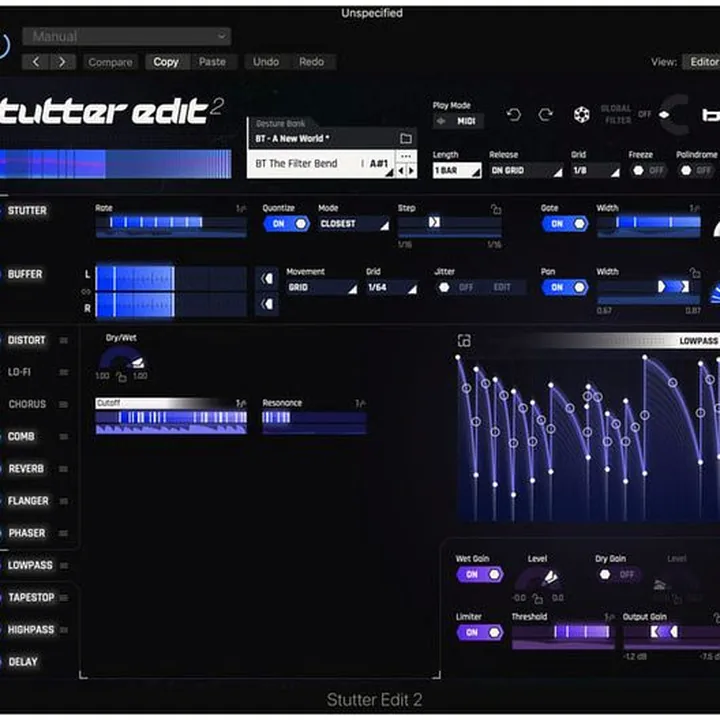Click the L/R stereo link icon in Buffer
Screen dimensions: 720x720
point(86,292)
